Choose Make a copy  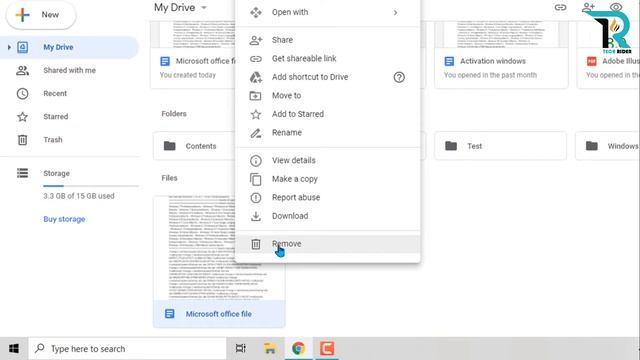click(328, 179)
